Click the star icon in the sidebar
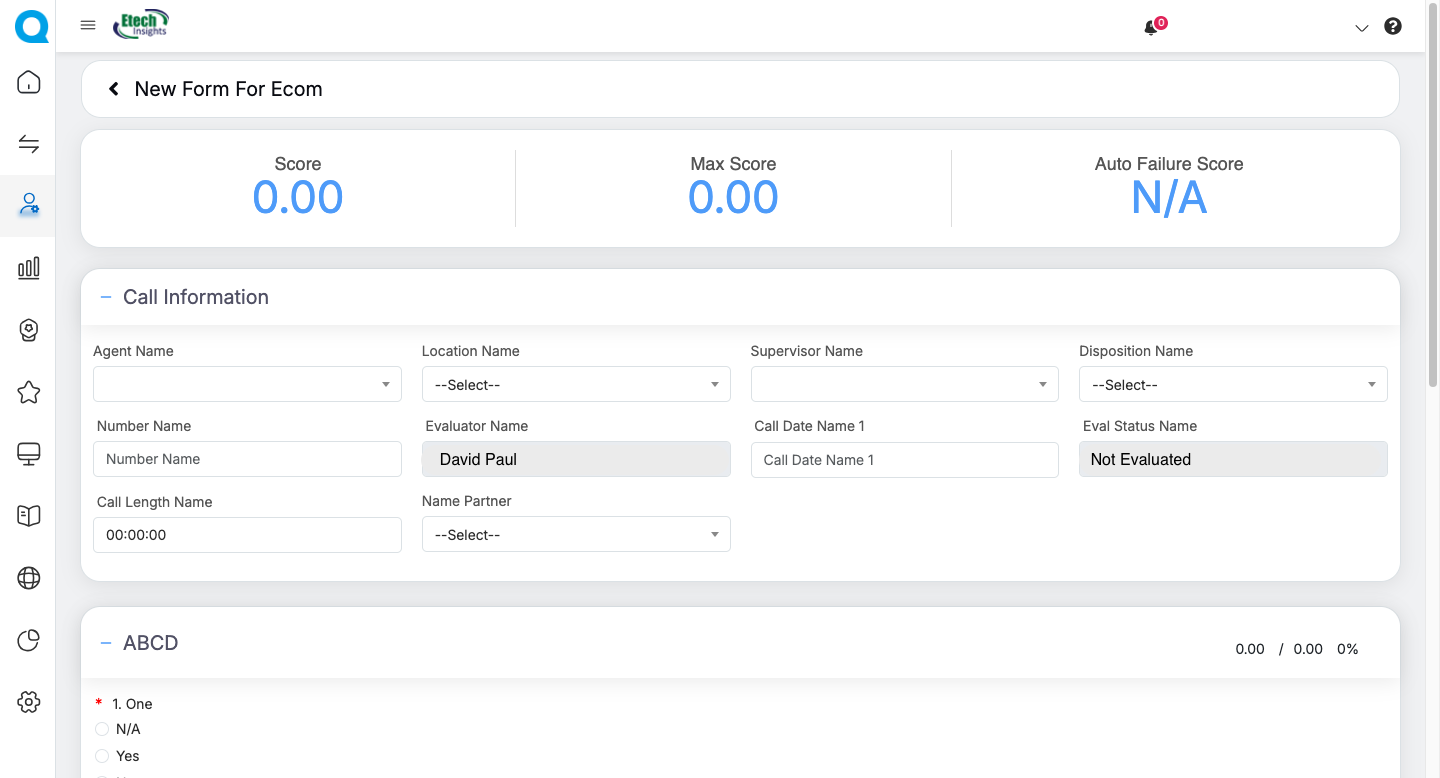1440x778 pixels. (x=29, y=392)
